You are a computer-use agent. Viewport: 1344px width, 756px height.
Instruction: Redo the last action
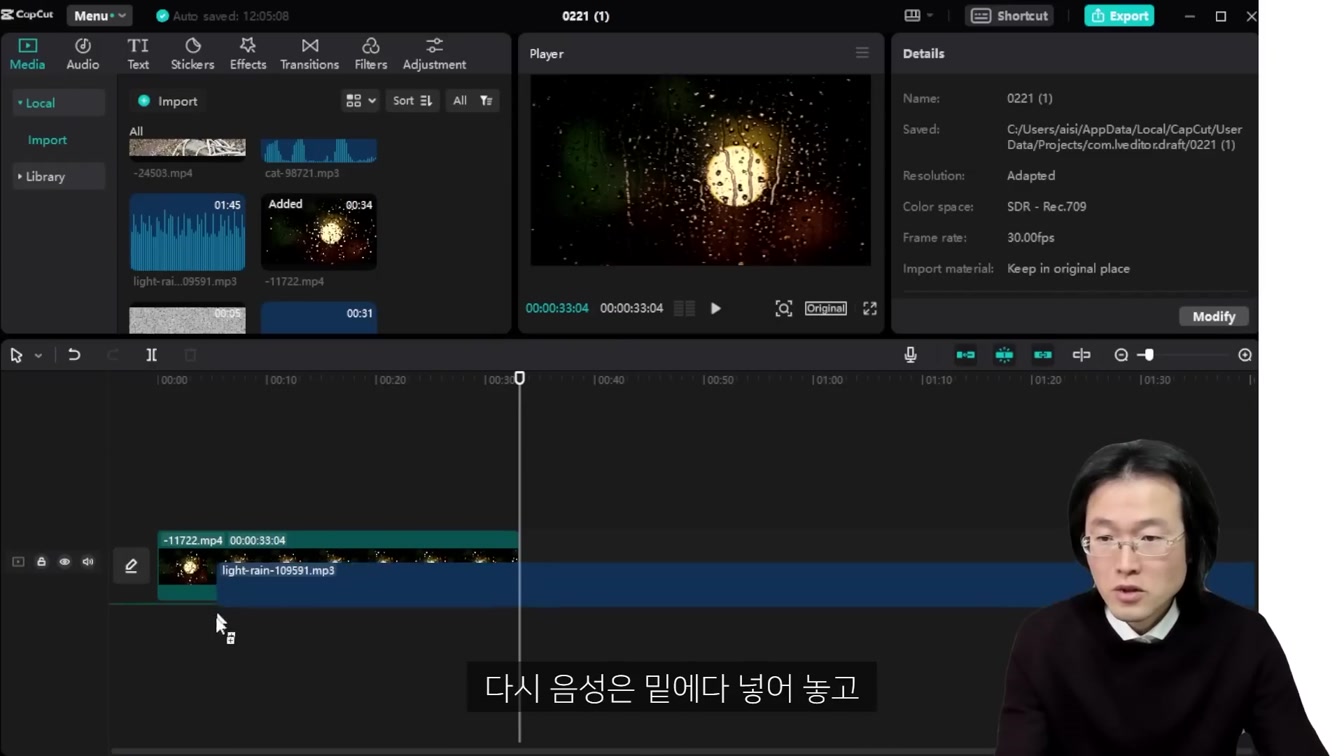[113, 355]
